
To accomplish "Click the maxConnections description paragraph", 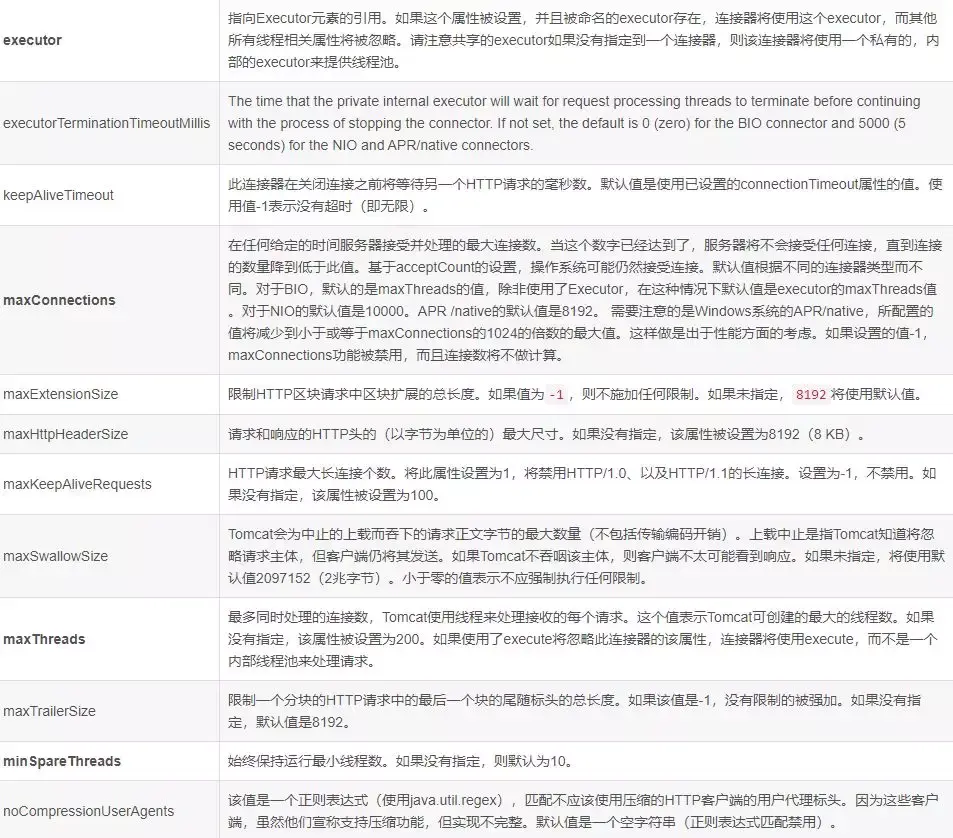I will coord(585,300).
